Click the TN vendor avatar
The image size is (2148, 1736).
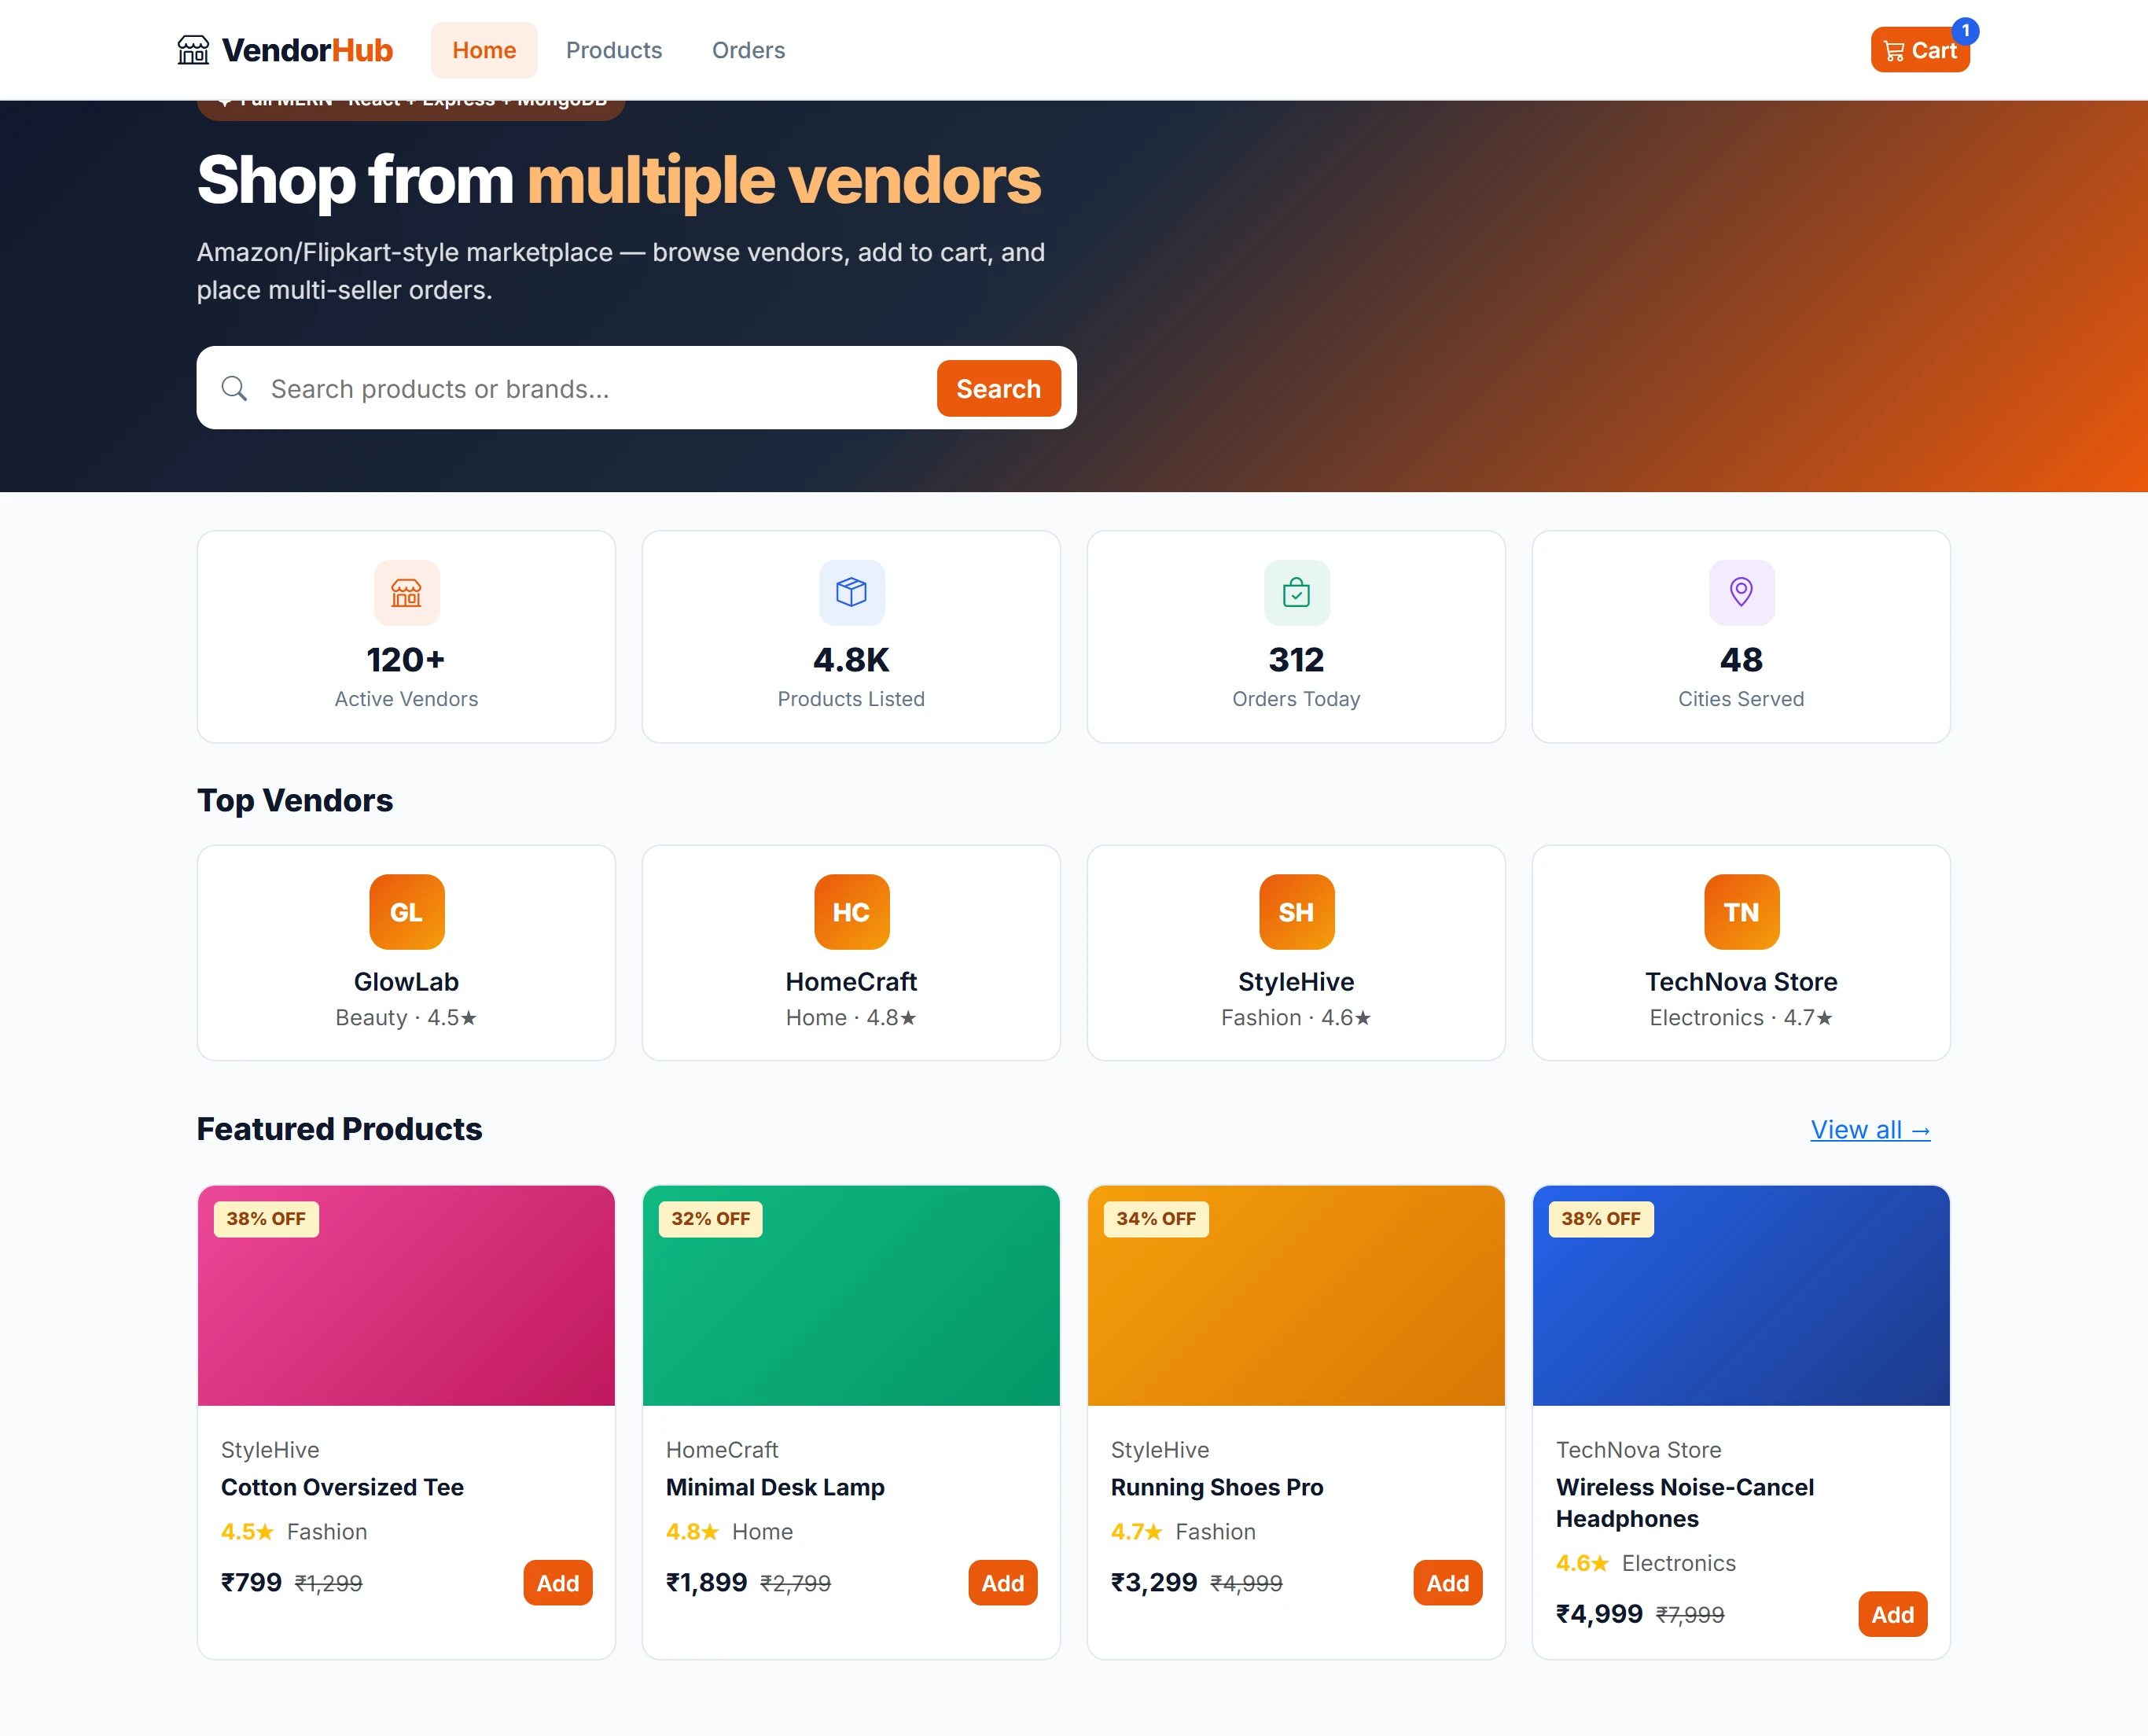pyautogui.click(x=1741, y=912)
